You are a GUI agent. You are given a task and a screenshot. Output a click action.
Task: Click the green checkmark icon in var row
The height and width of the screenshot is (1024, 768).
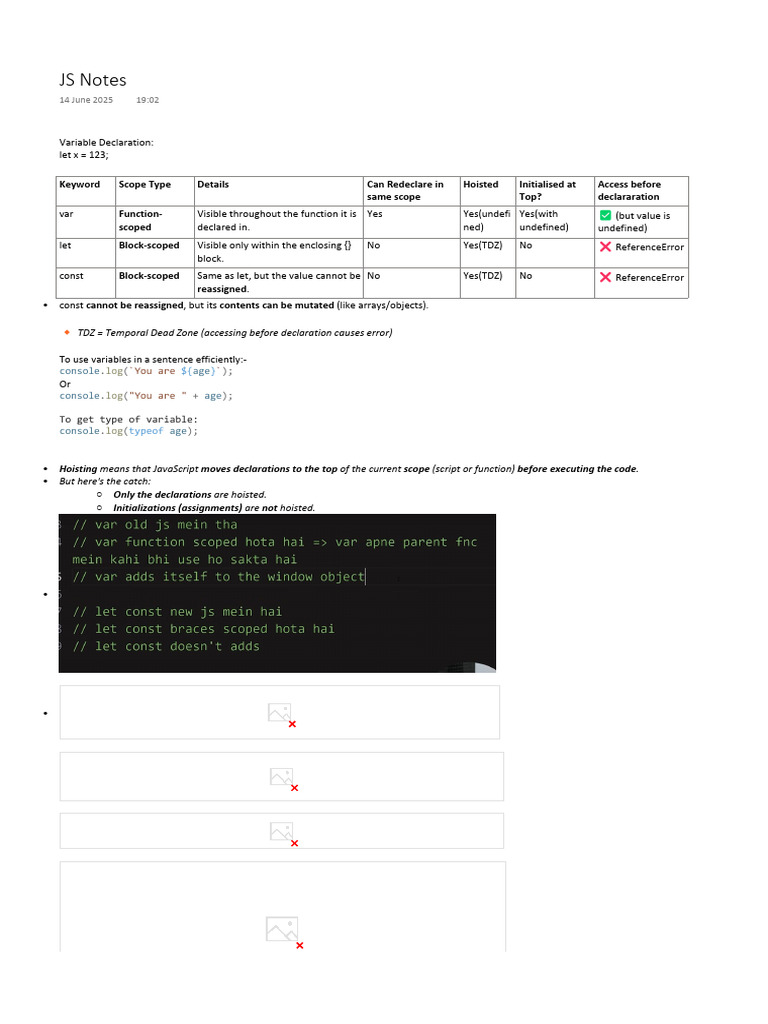(x=605, y=215)
